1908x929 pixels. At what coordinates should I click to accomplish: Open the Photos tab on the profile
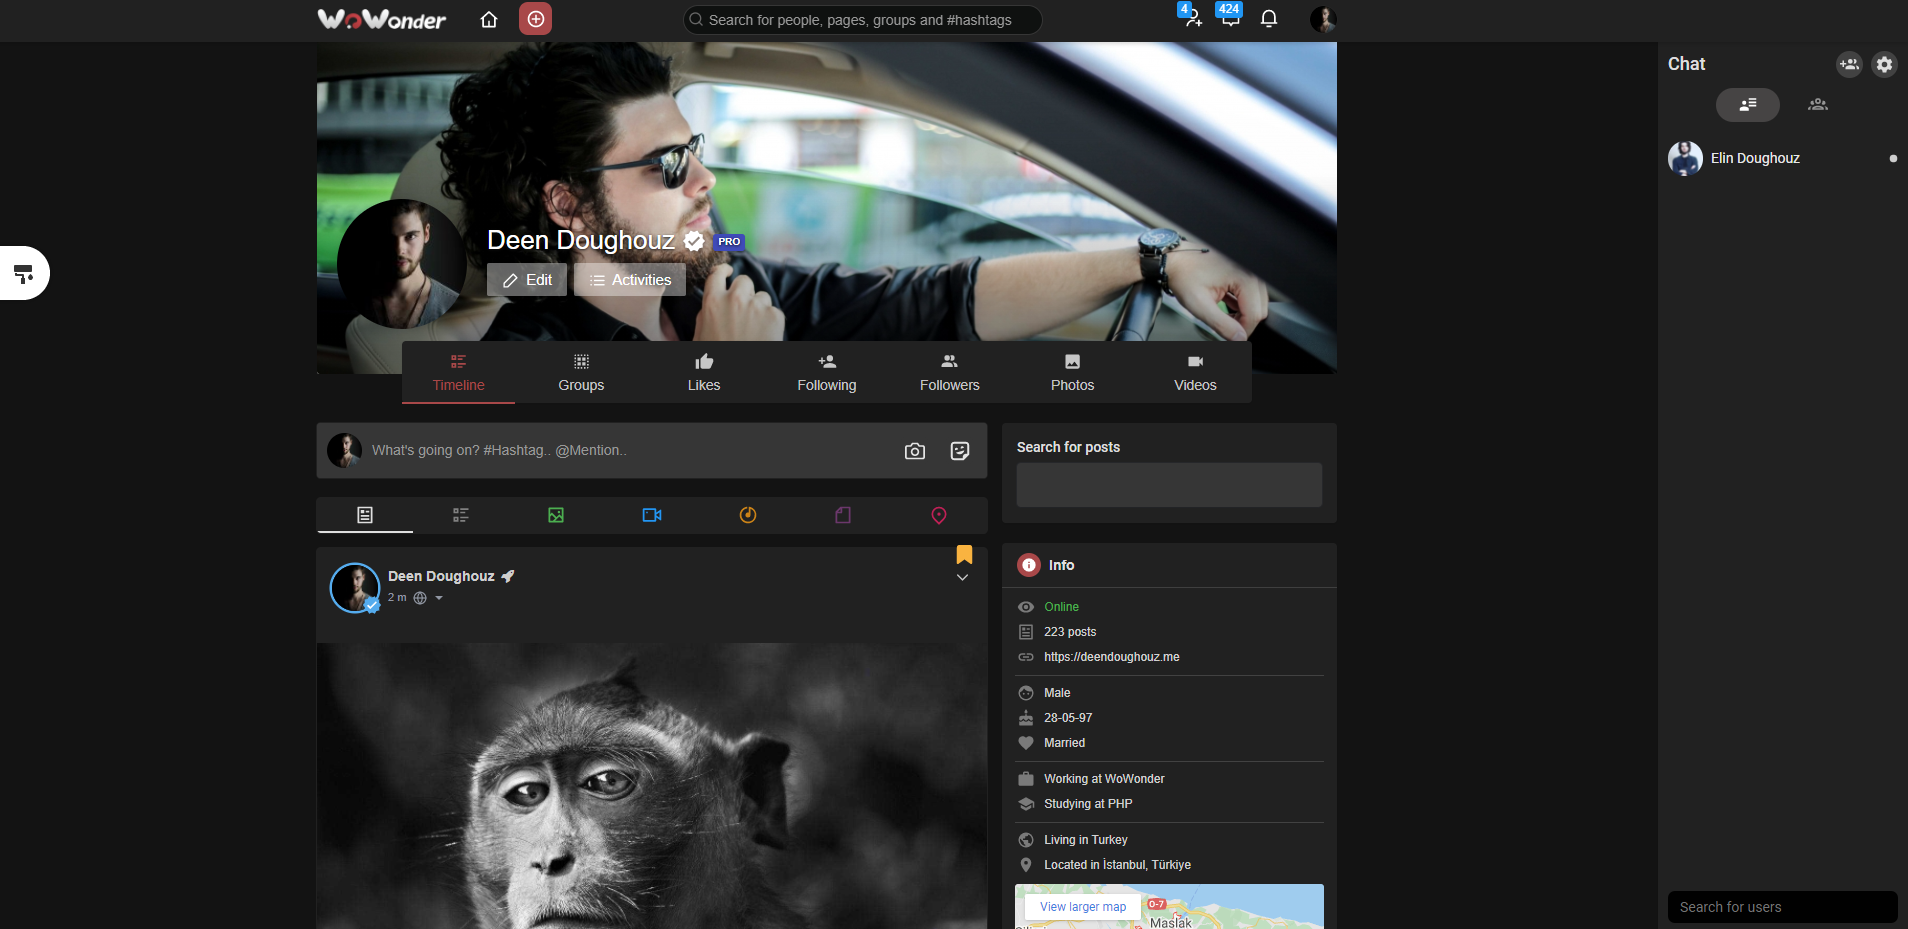coord(1071,372)
